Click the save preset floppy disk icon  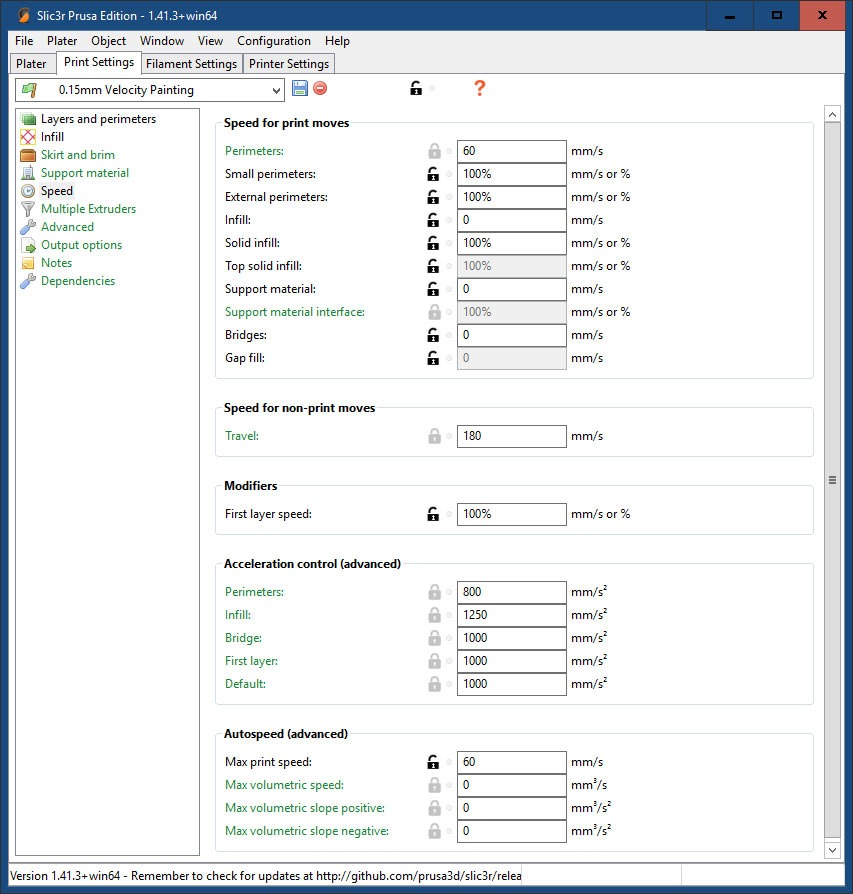click(299, 88)
